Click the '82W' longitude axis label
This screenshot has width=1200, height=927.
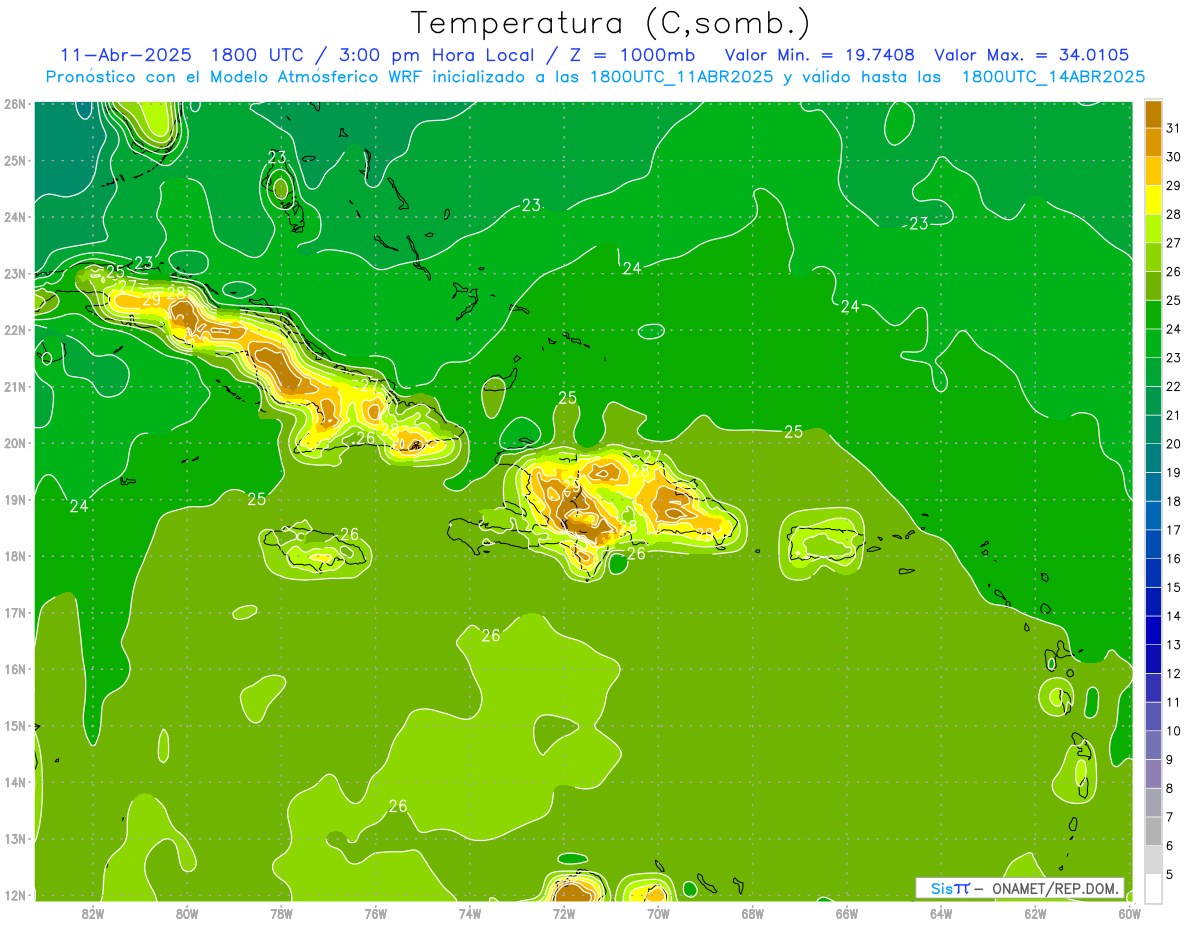pos(92,913)
